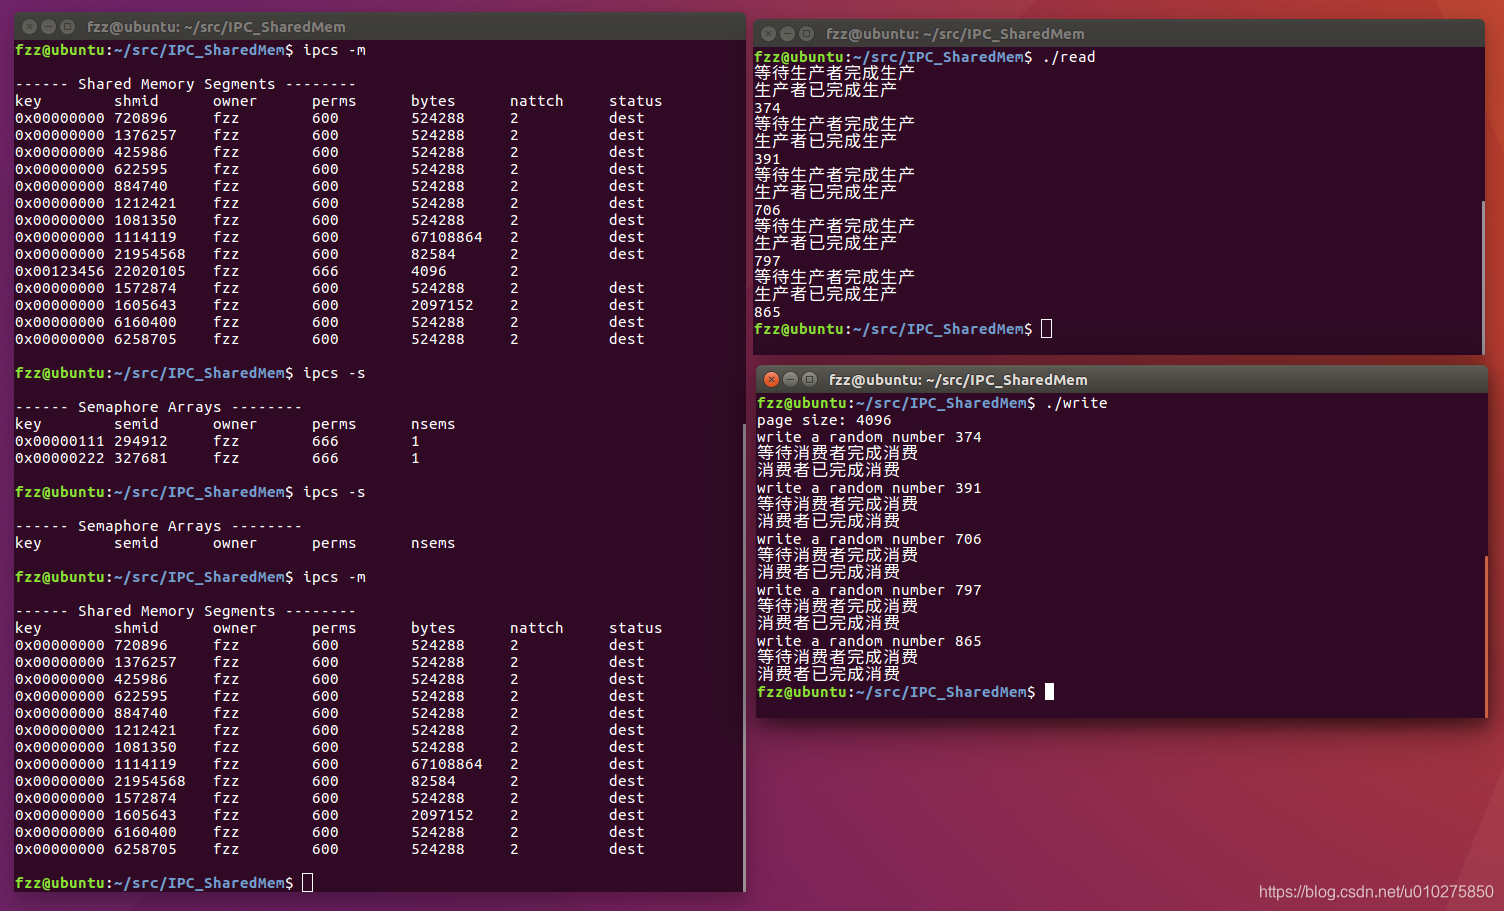Screen dimensions: 1504x911
Task: Minimize the ipcs terminal window
Action: pyautogui.click(x=48, y=26)
